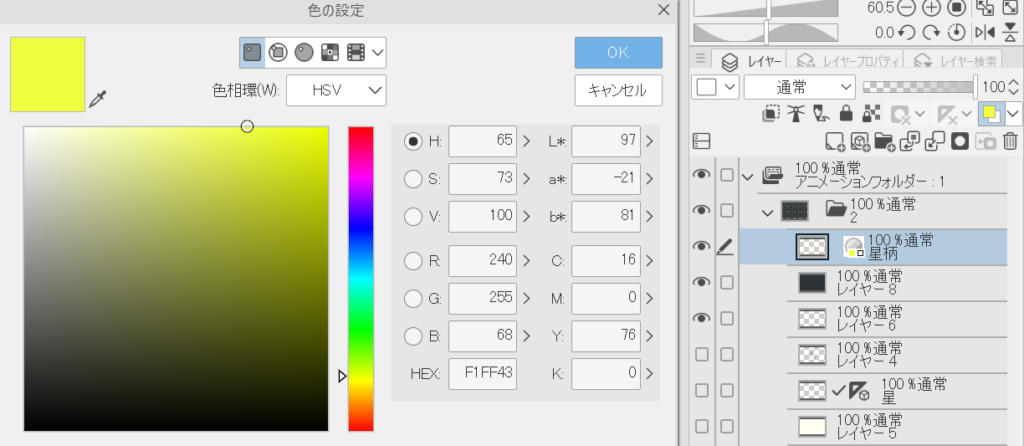This screenshot has width=1024, height=446.
Task: Click the create layer mask icon
Action: 959,141
